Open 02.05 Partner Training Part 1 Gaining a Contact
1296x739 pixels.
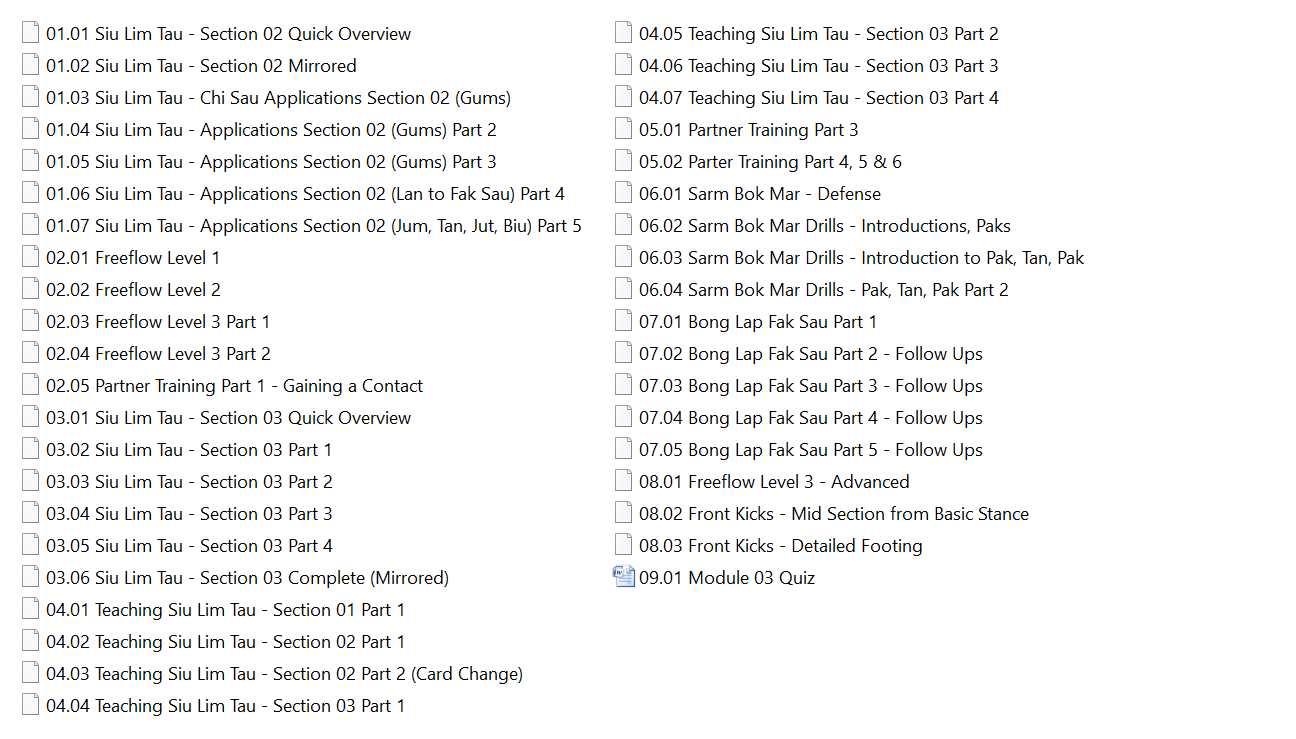coord(234,386)
